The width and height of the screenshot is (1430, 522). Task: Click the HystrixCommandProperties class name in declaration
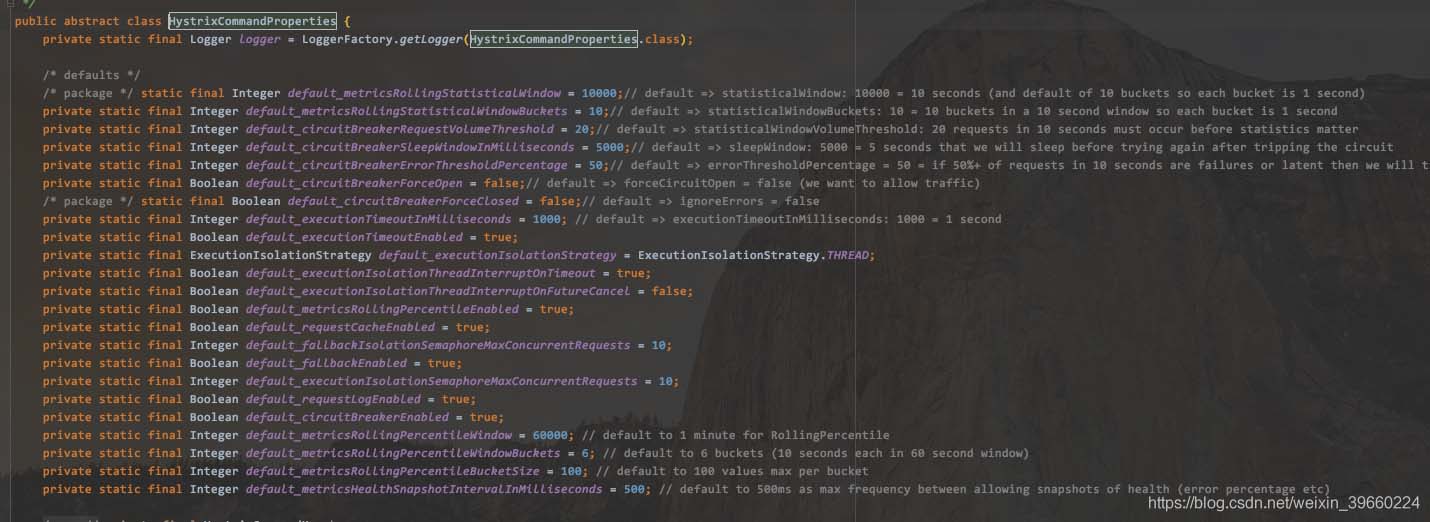(x=252, y=21)
